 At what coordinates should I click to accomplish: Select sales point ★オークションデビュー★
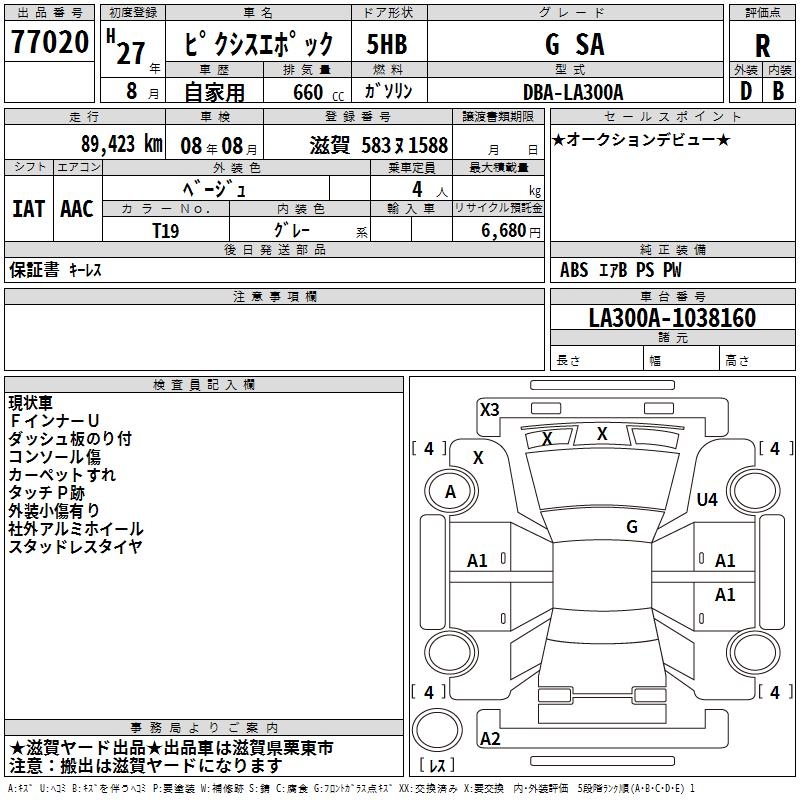[x=641, y=140]
